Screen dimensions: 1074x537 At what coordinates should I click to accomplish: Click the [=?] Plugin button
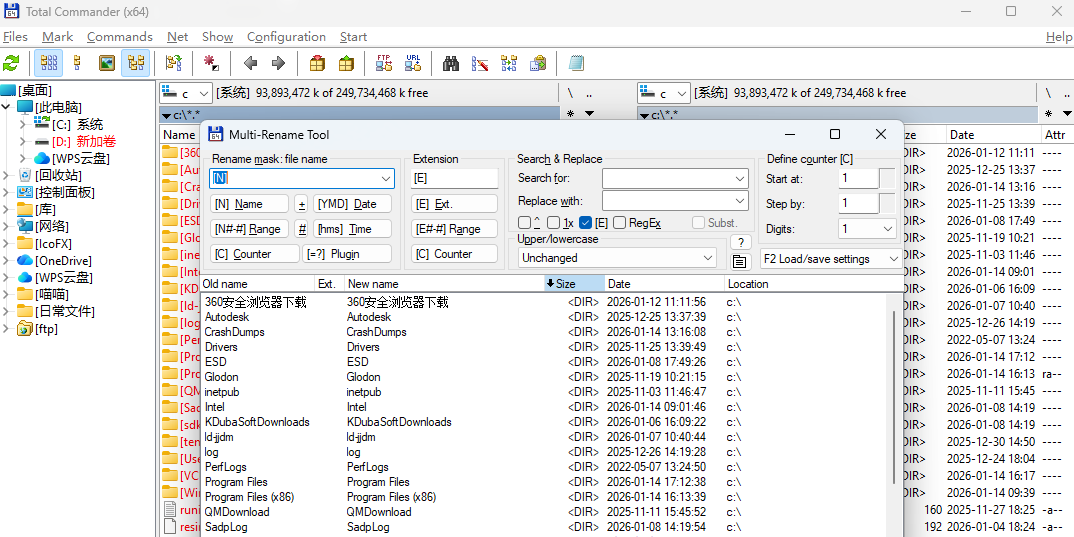click(x=347, y=254)
